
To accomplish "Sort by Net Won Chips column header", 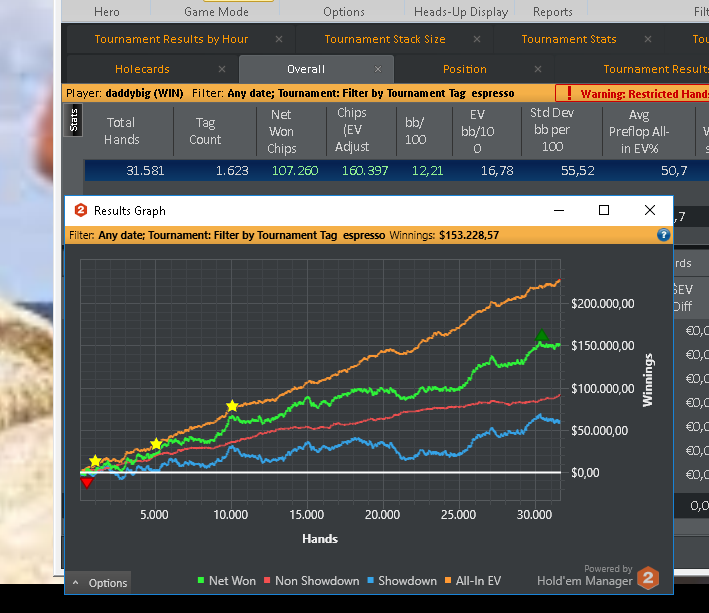I will [281, 132].
